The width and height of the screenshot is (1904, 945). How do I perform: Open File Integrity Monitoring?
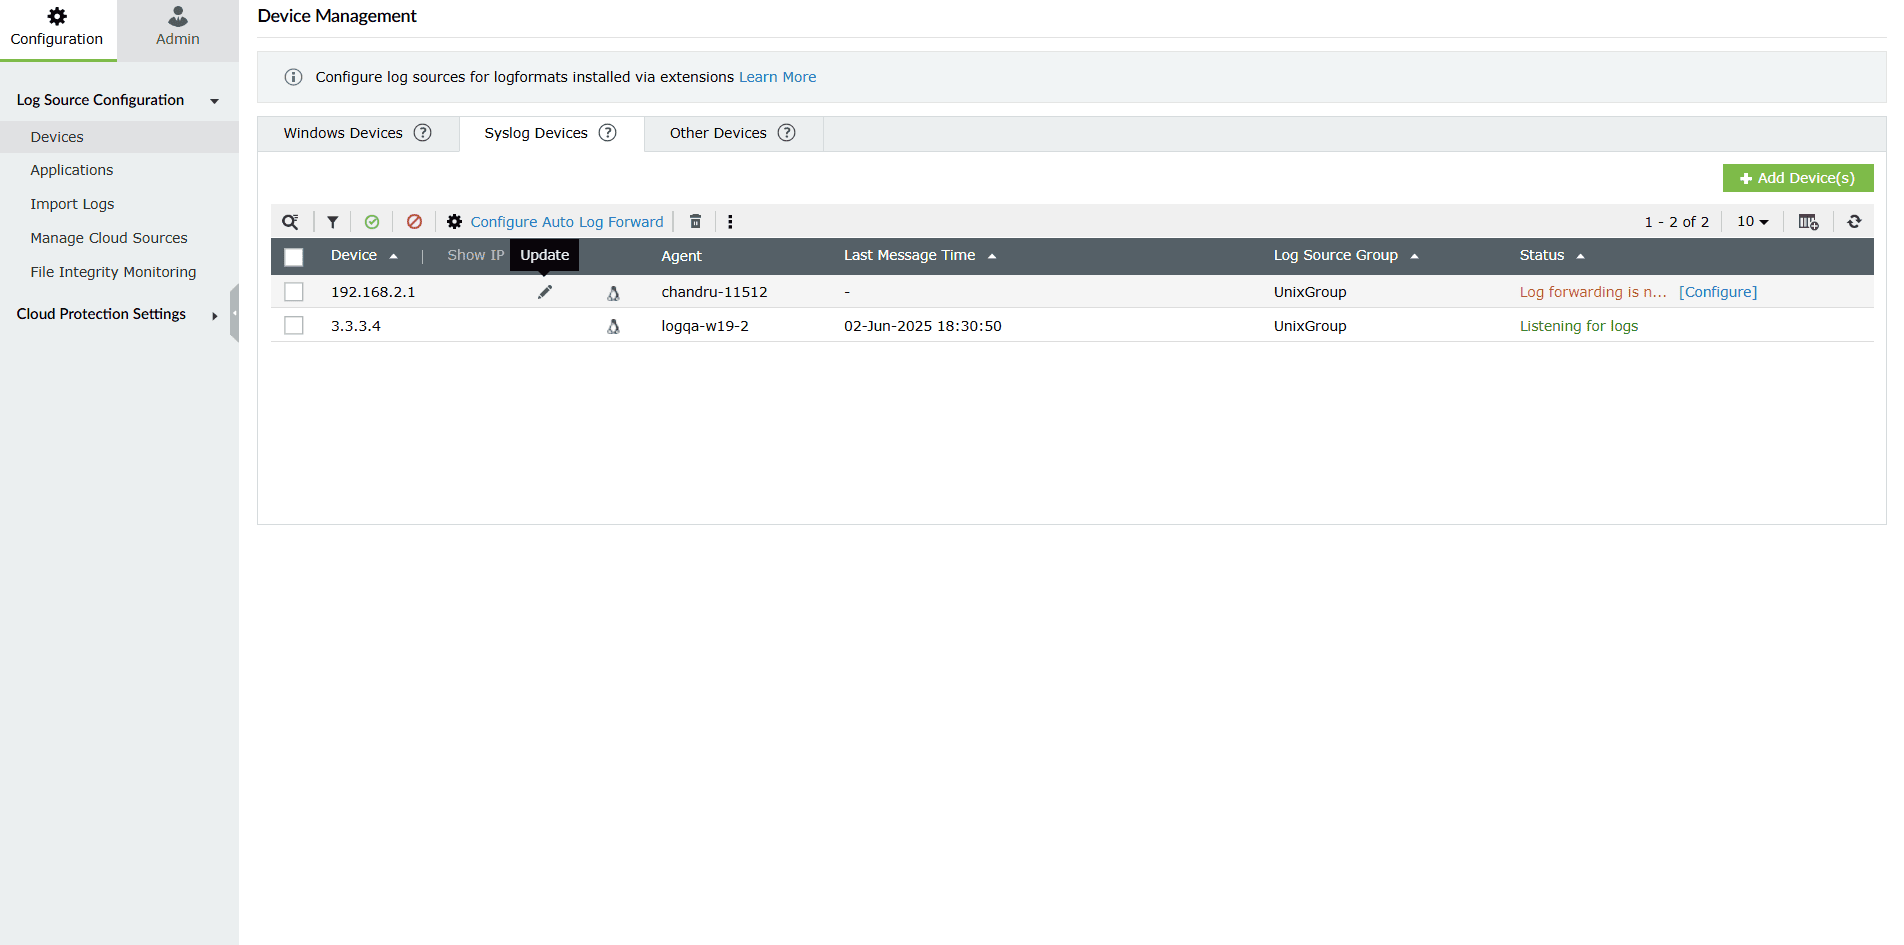coord(113,272)
